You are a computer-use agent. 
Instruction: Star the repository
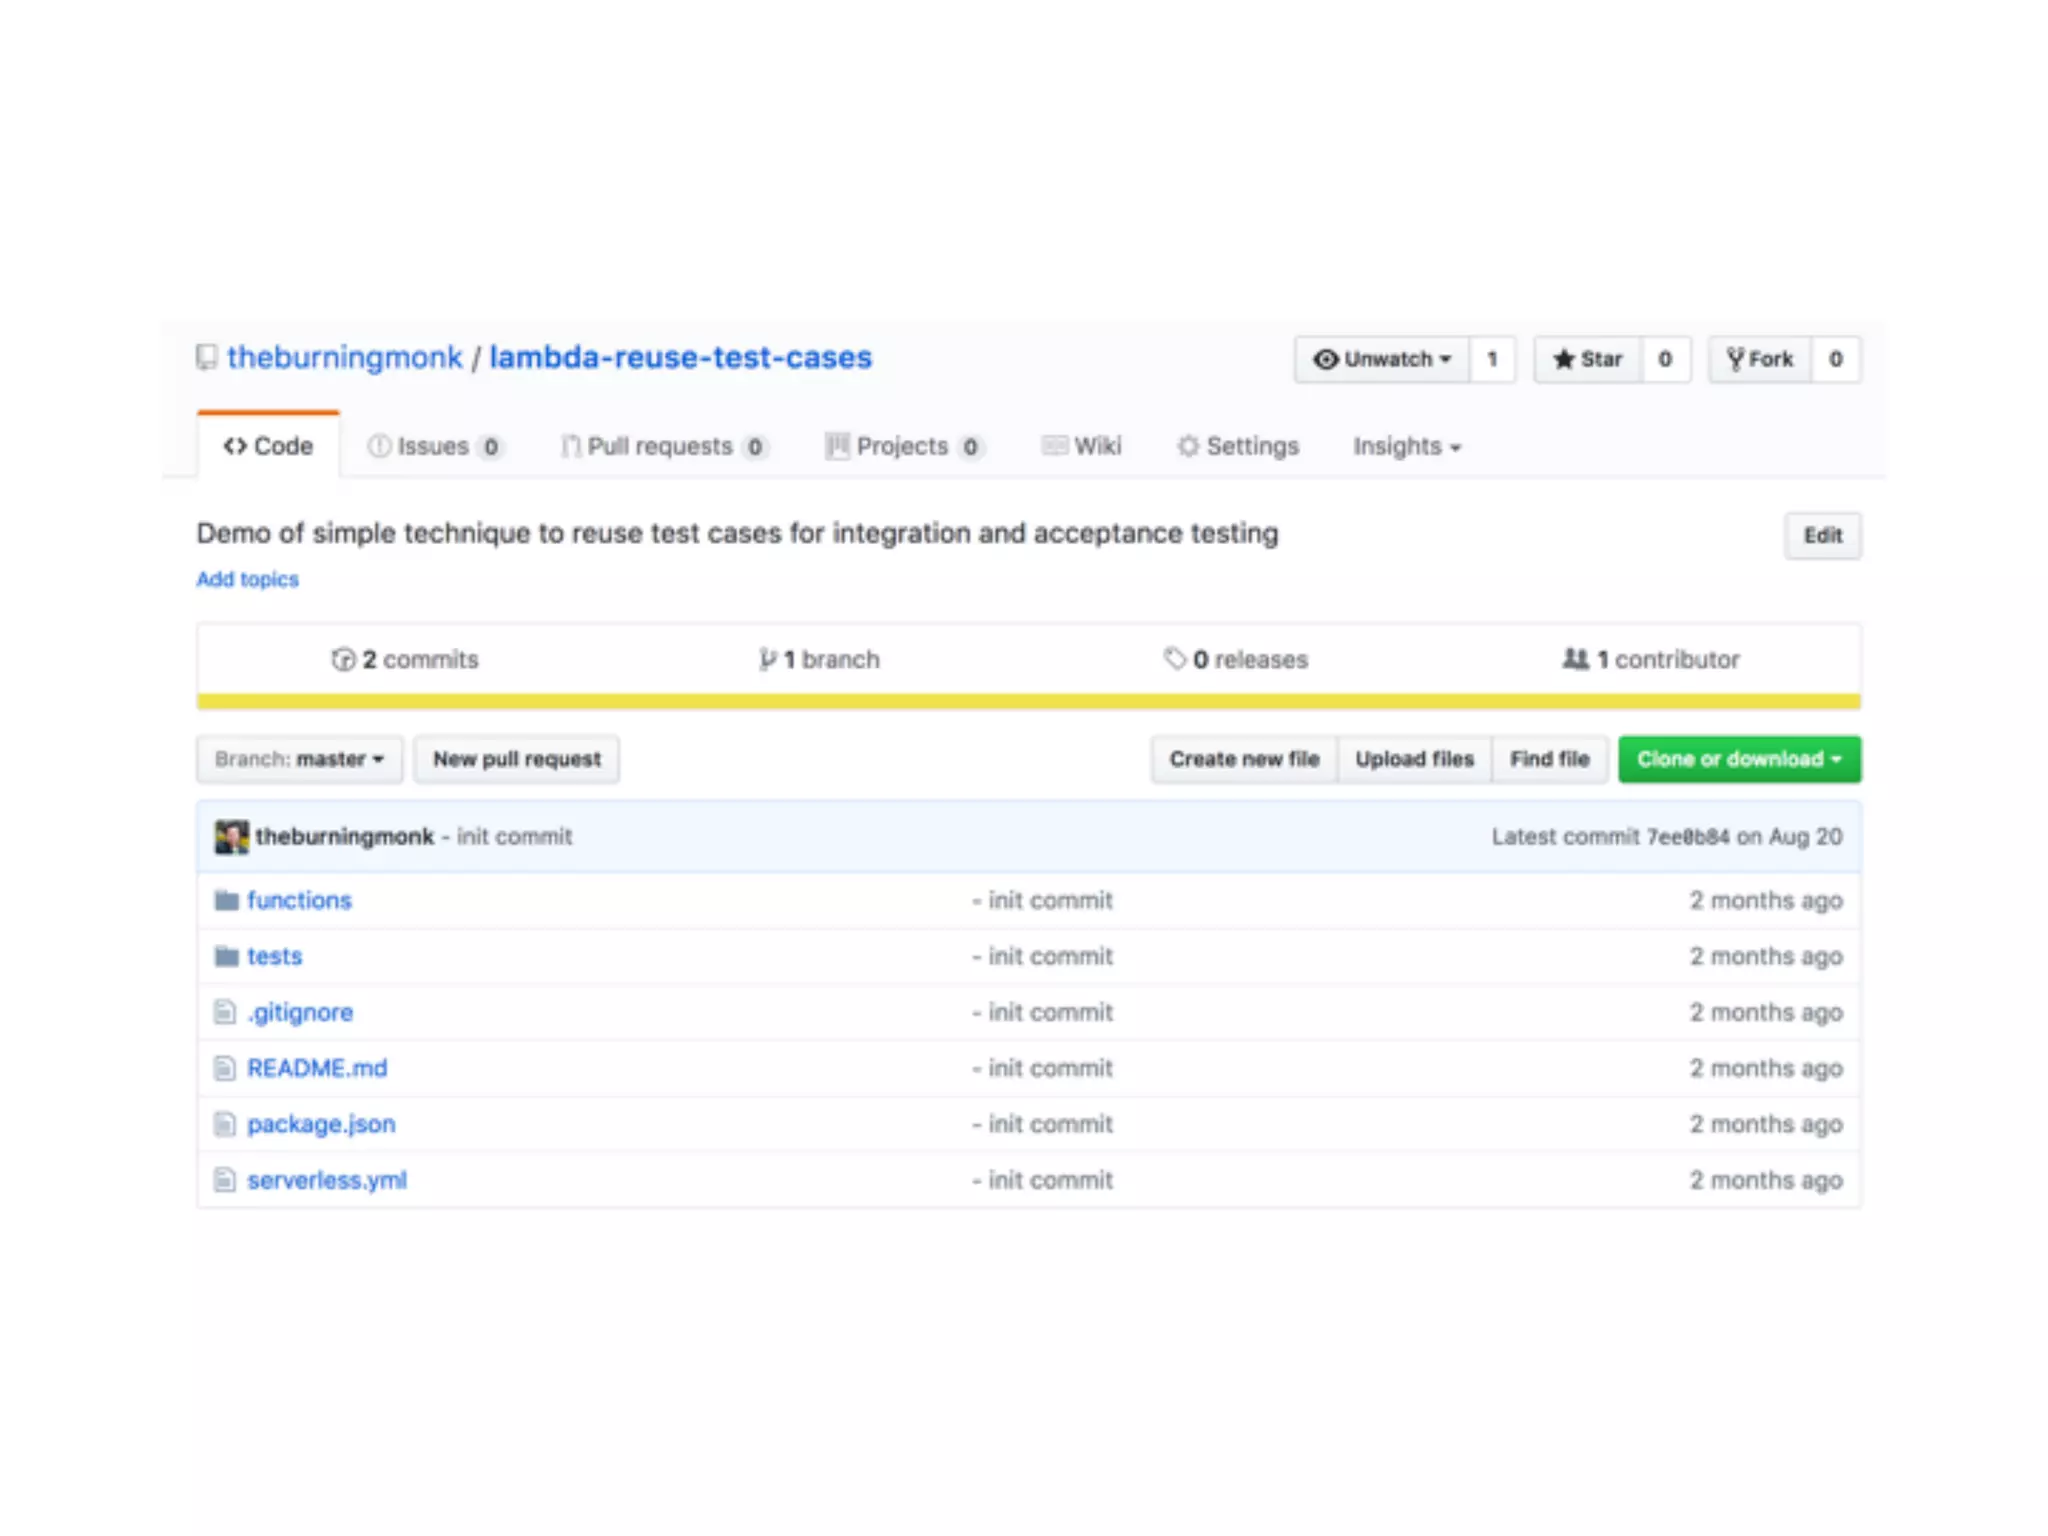1588,360
